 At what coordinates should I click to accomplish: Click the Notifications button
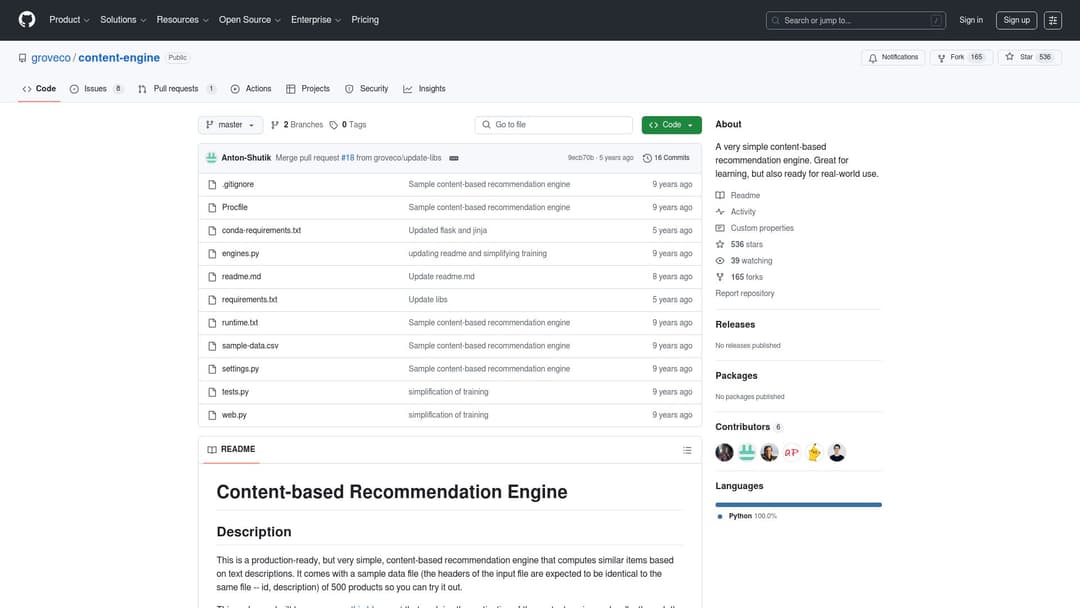point(893,57)
